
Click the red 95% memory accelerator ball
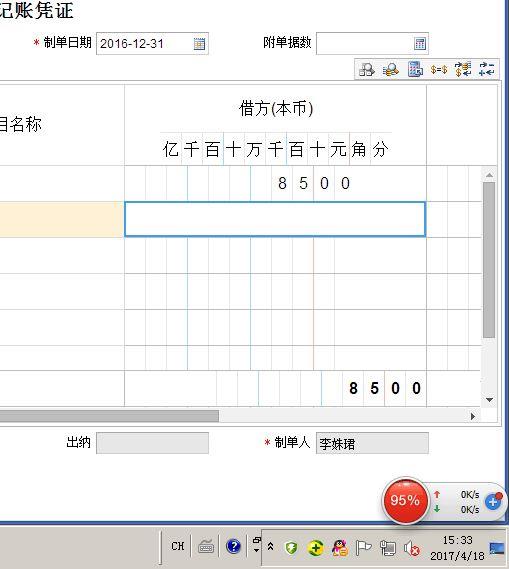pos(405,500)
